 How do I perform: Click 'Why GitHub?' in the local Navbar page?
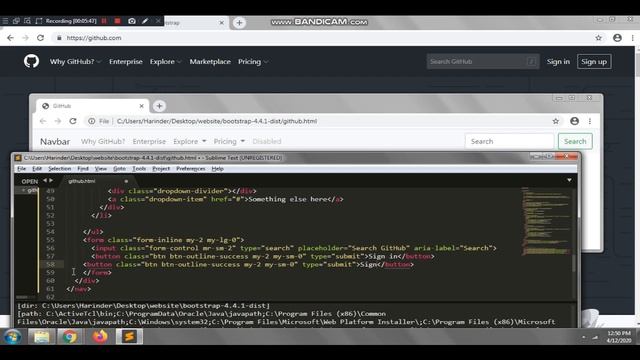pos(103,141)
